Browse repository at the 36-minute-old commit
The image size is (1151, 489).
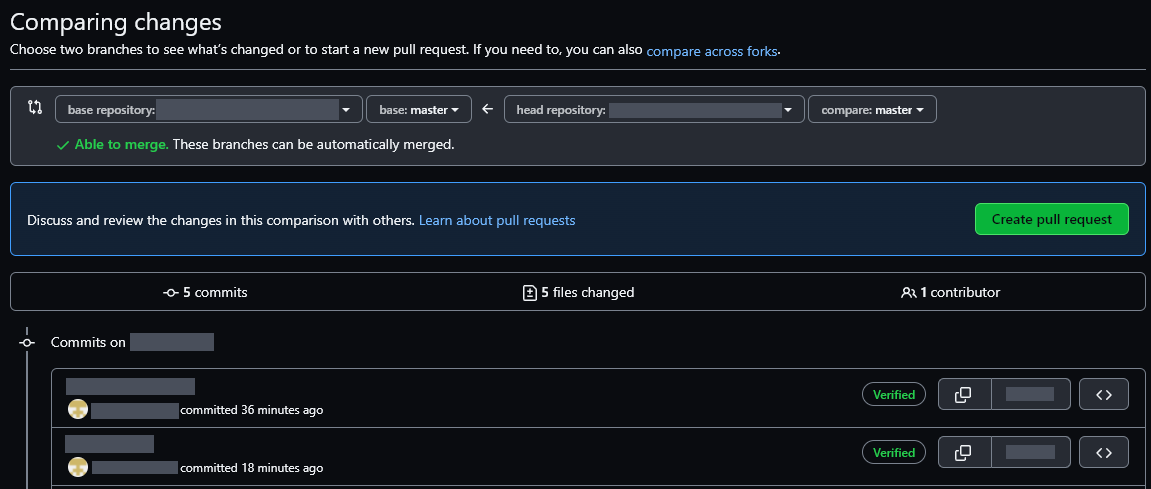[x=1104, y=395]
